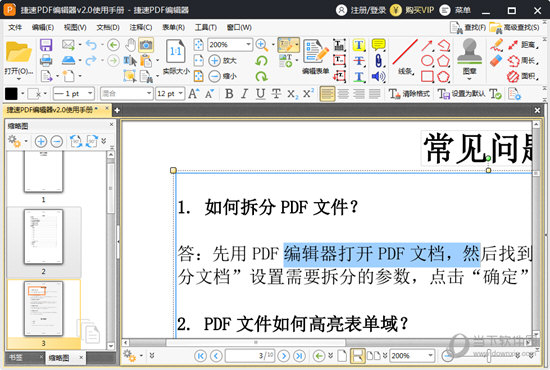Click the page number input field
The width and height of the screenshot is (550, 370).
point(250,356)
